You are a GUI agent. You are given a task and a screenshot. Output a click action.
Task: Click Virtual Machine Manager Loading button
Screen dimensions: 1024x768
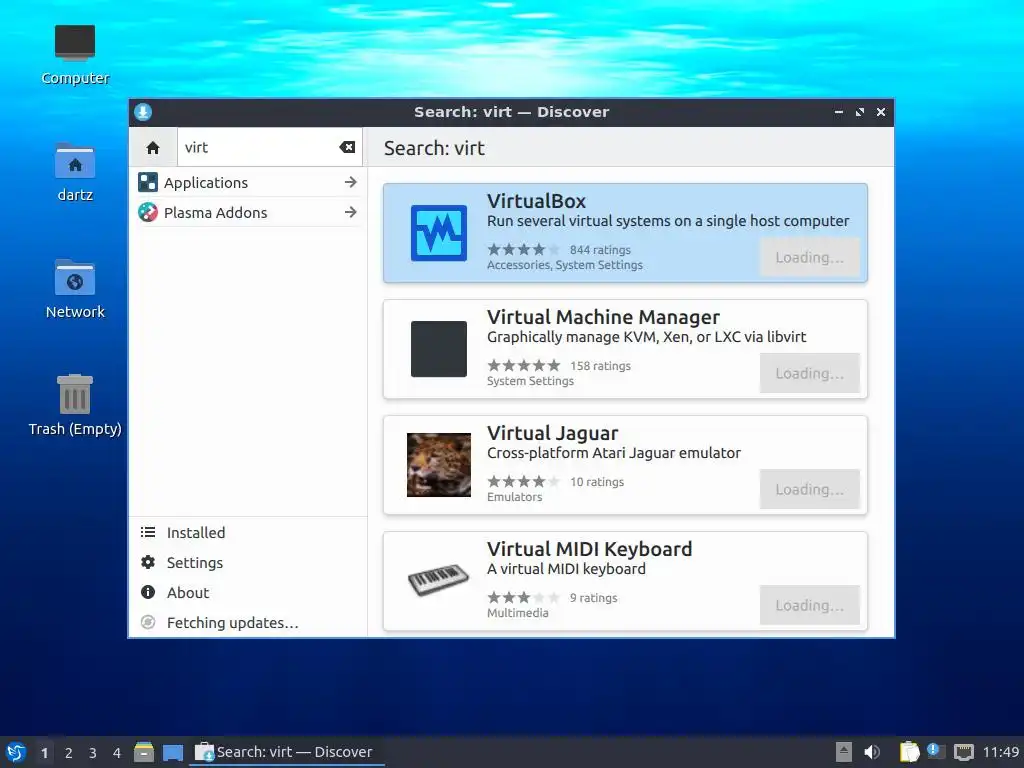(809, 373)
